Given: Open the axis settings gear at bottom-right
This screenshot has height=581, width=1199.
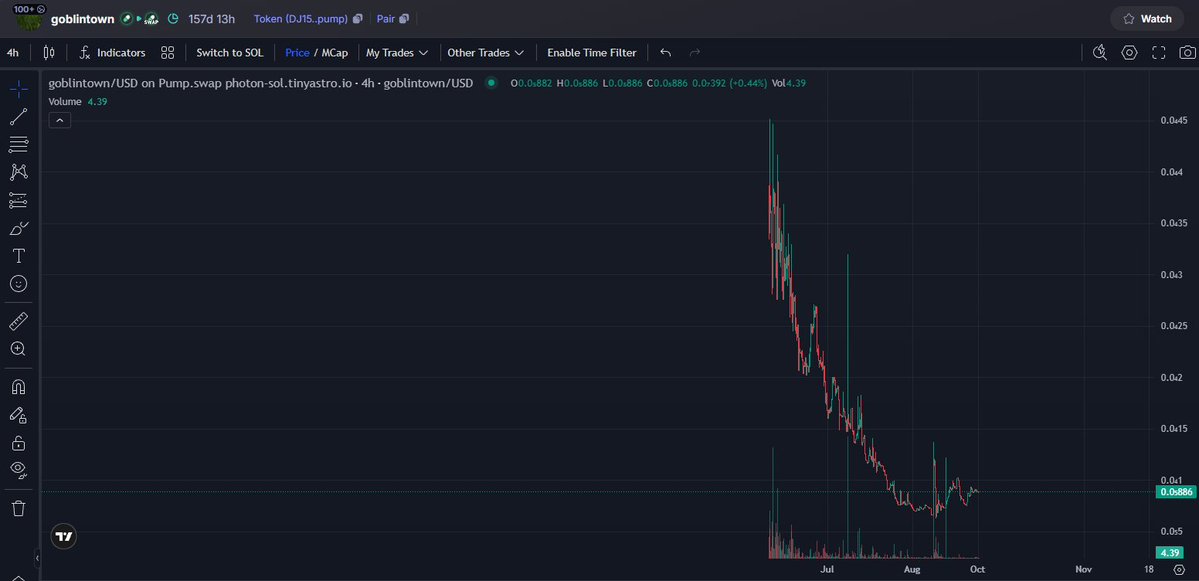Looking at the screenshot, I should pyautogui.click(x=1179, y=570).
